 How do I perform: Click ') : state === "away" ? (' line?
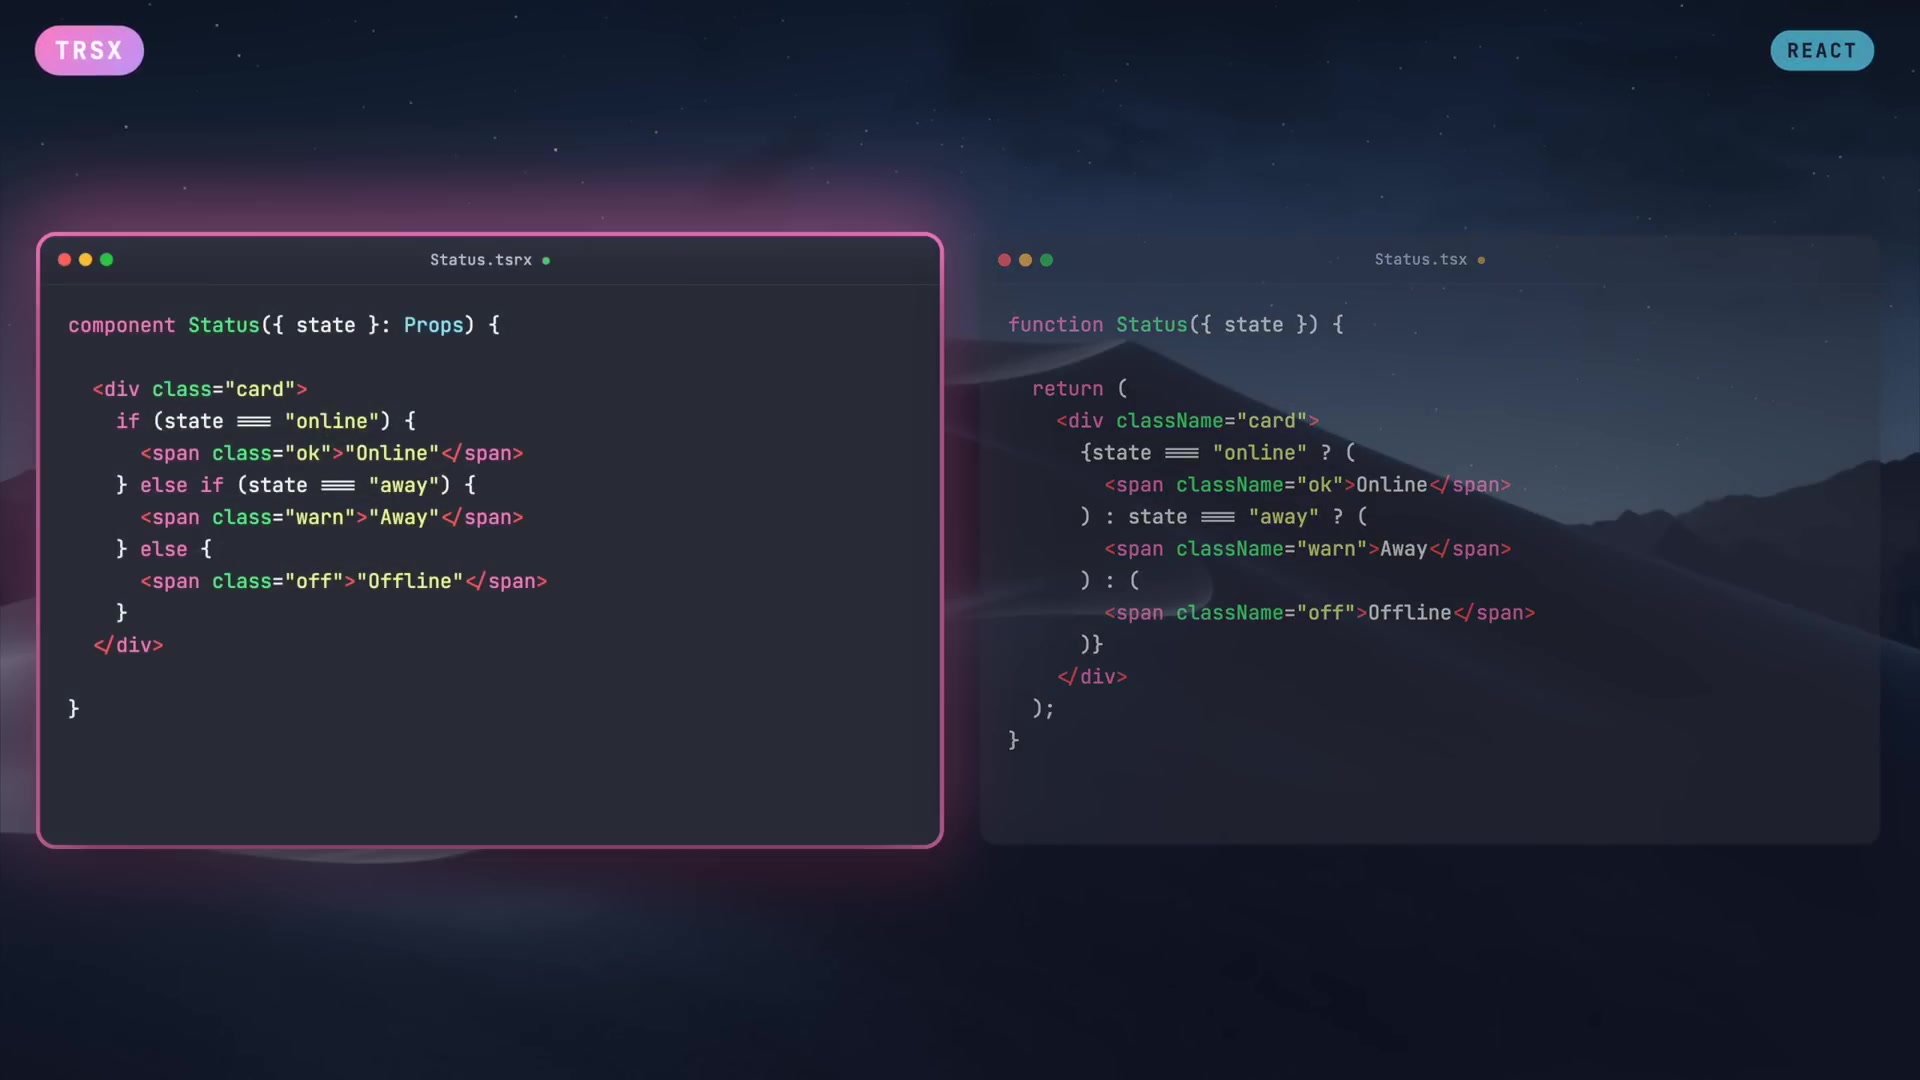pyautogui.click(x=1224, y=517)
